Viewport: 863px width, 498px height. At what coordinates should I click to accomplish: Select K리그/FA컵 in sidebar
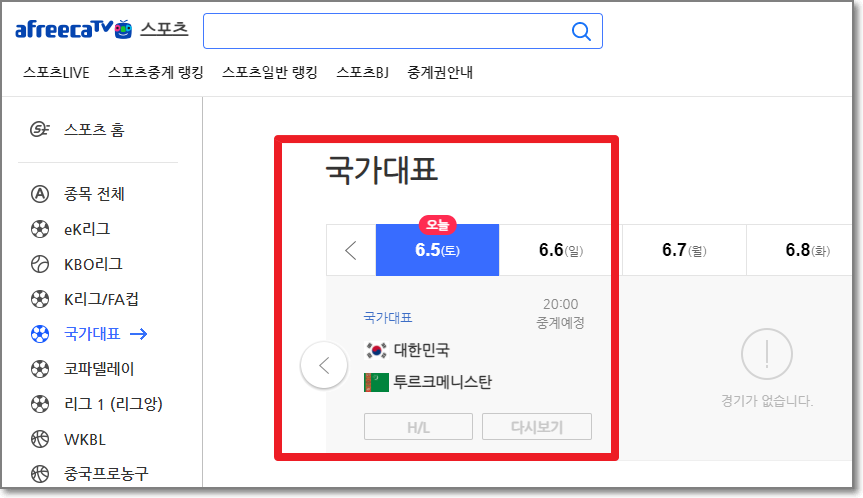pos(101,299)
